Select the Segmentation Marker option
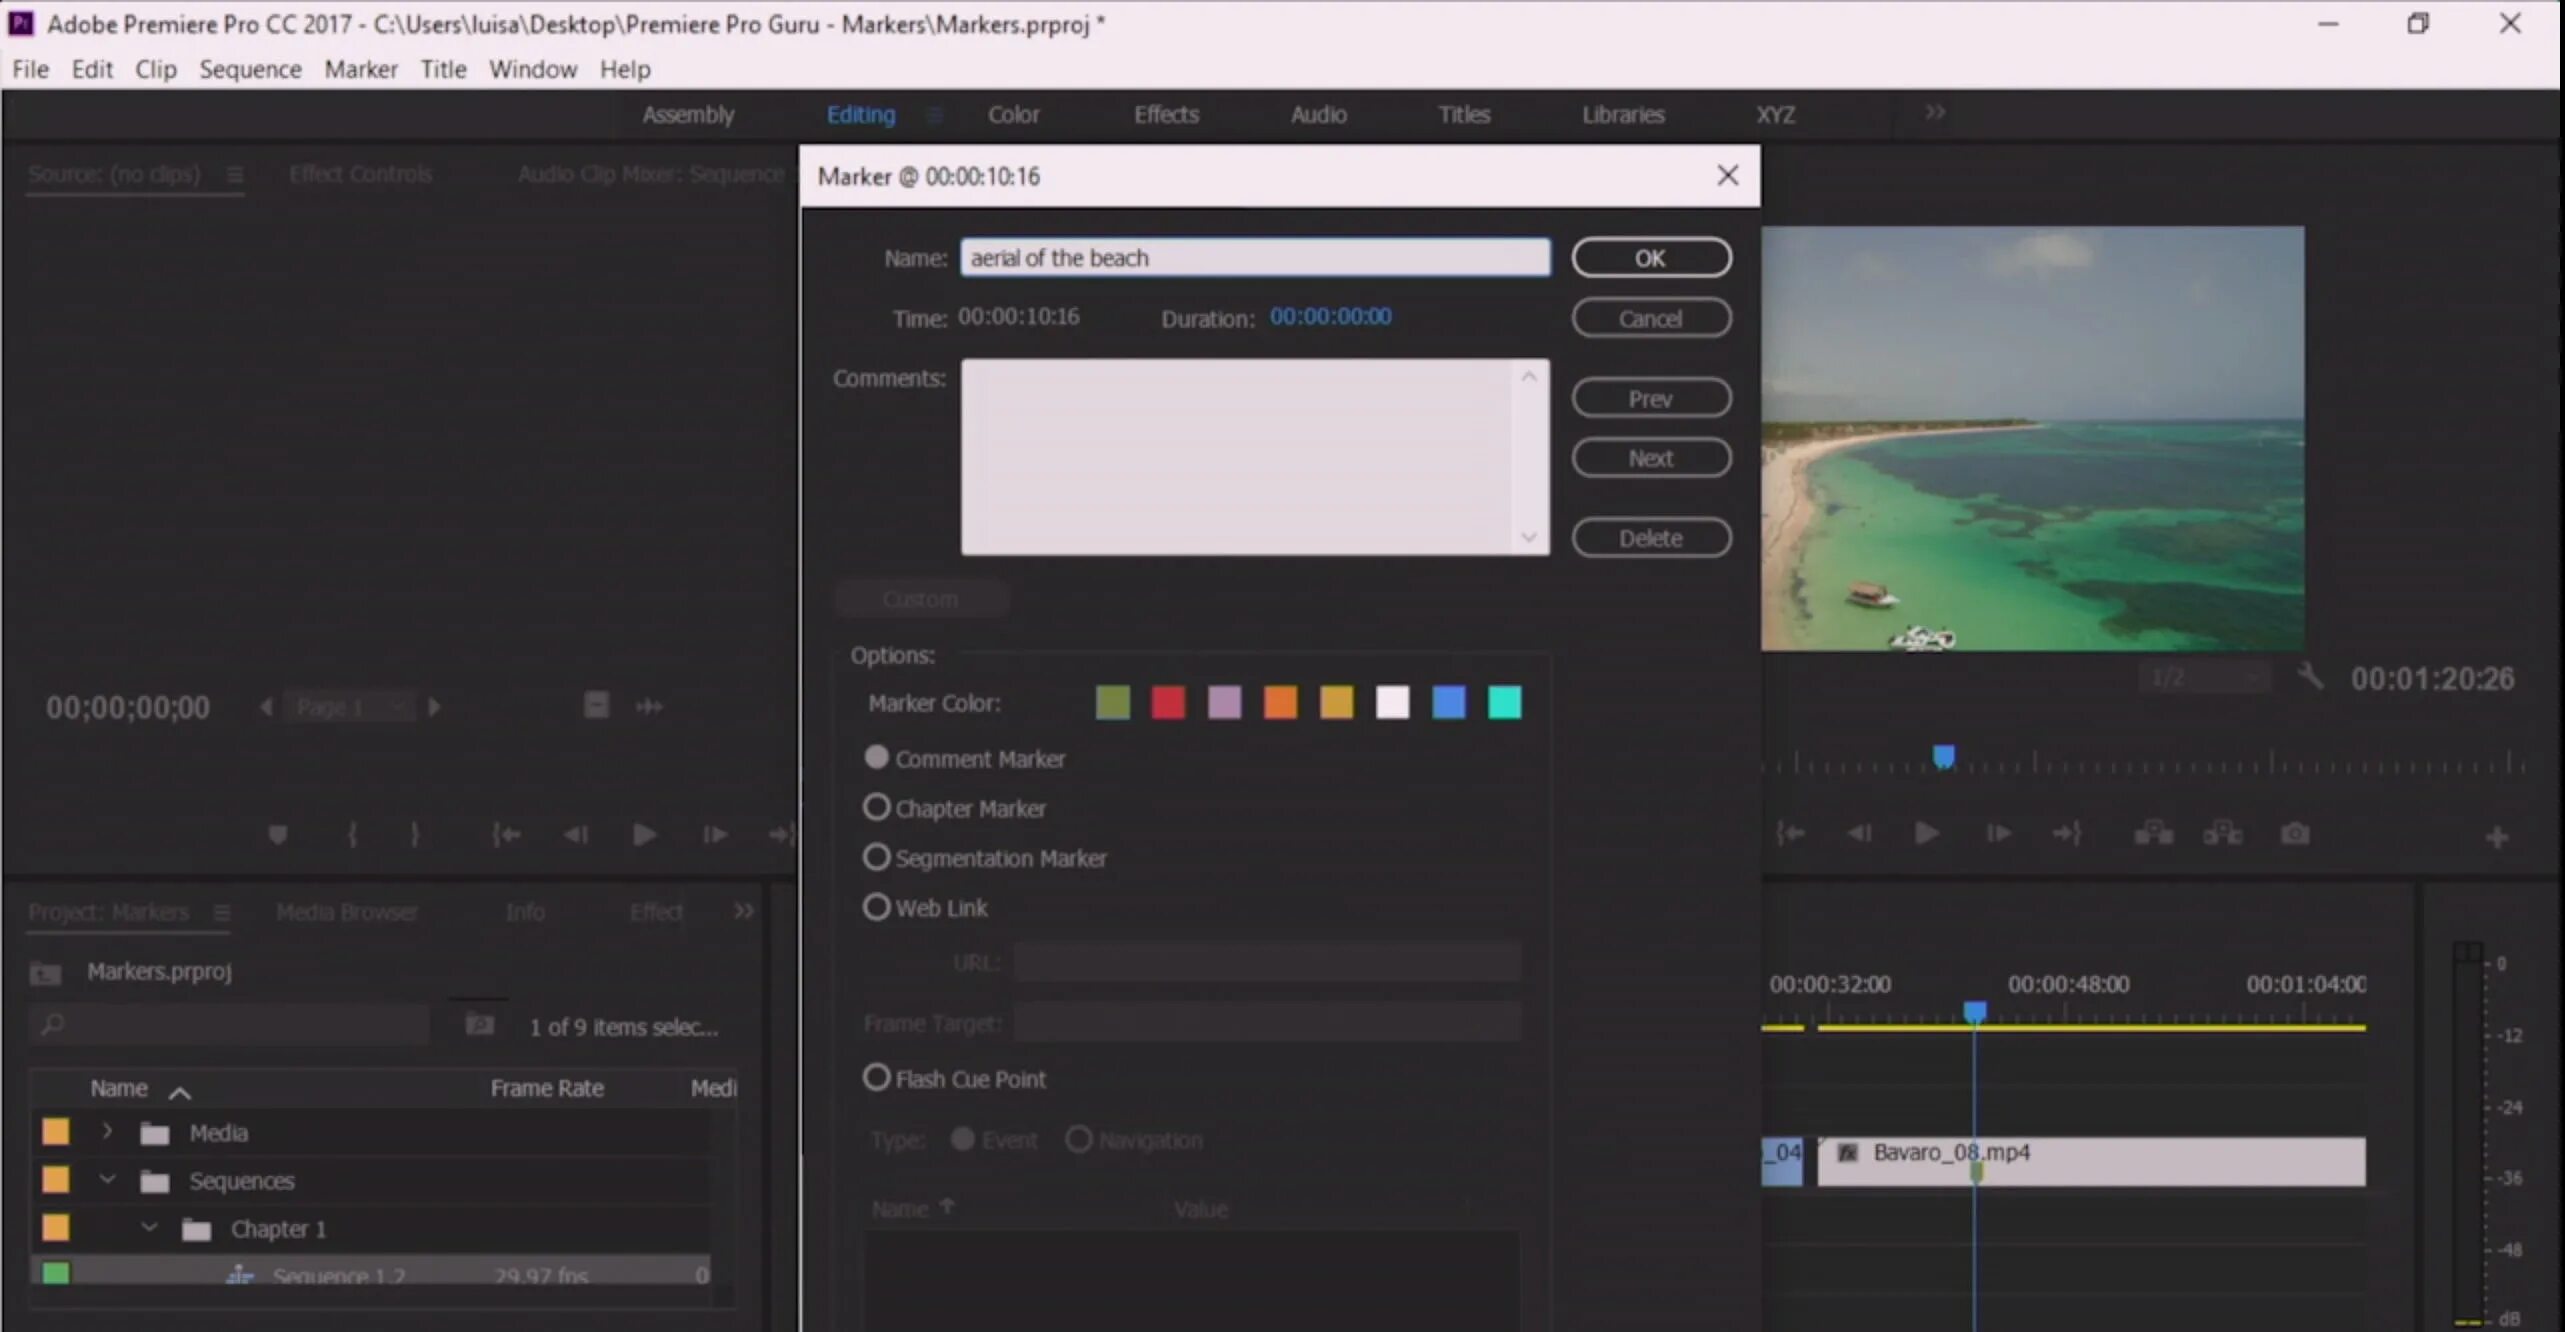The width and height of the screenshot is (2565, 1332). tap(876, 857)
